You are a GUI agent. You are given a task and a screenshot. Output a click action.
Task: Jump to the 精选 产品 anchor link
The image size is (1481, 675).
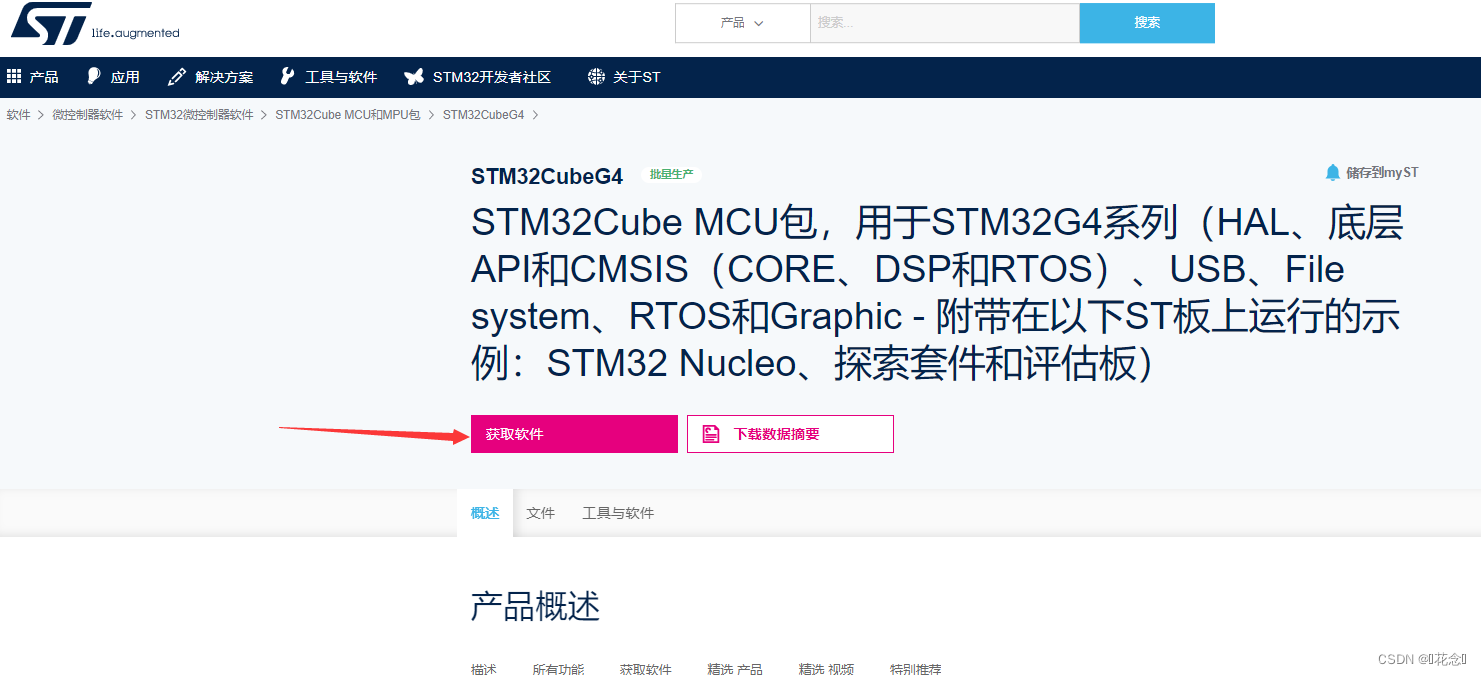[735, 669]
